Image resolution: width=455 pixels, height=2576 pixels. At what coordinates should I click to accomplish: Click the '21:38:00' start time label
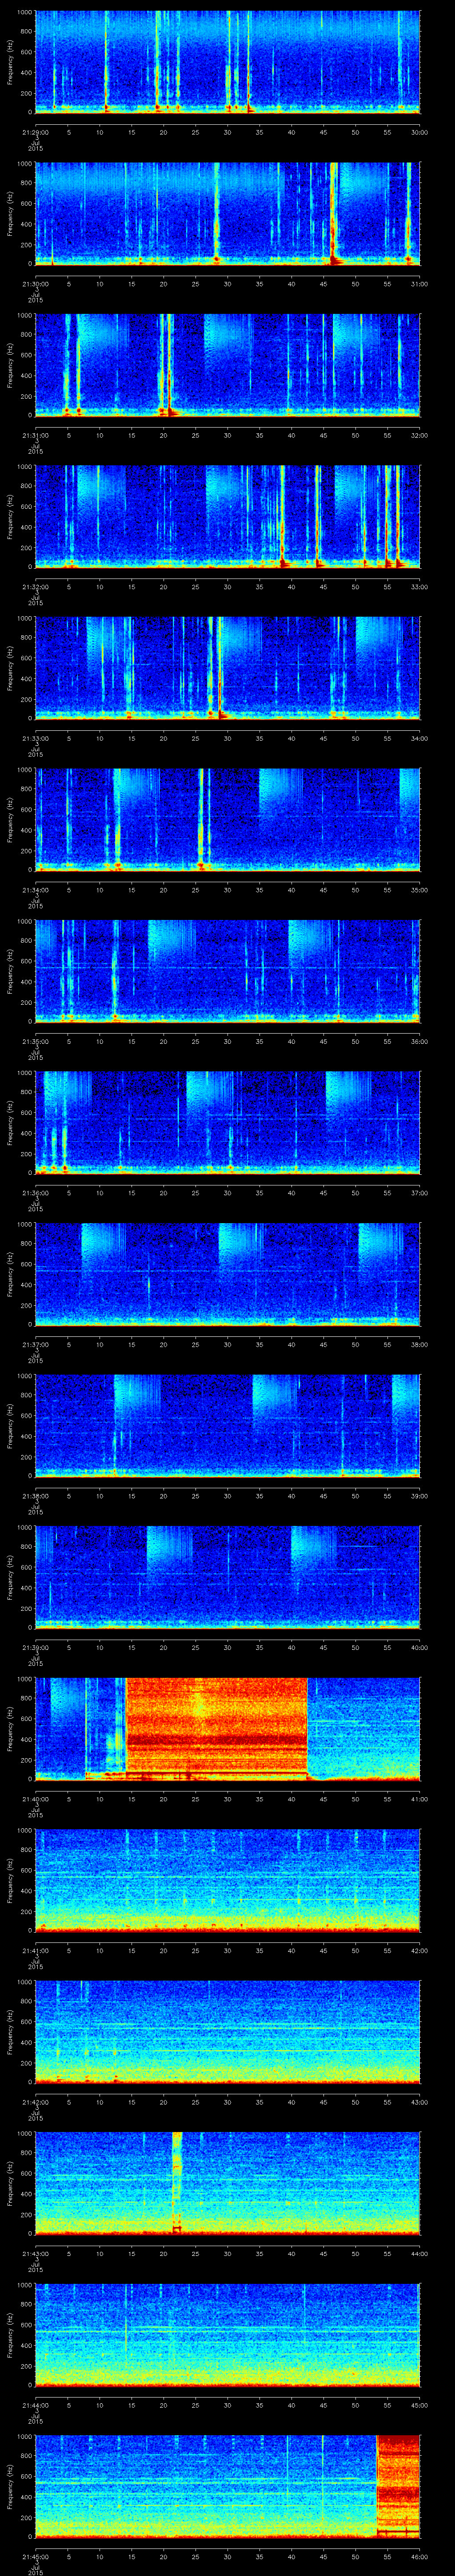click(35, 1495)
